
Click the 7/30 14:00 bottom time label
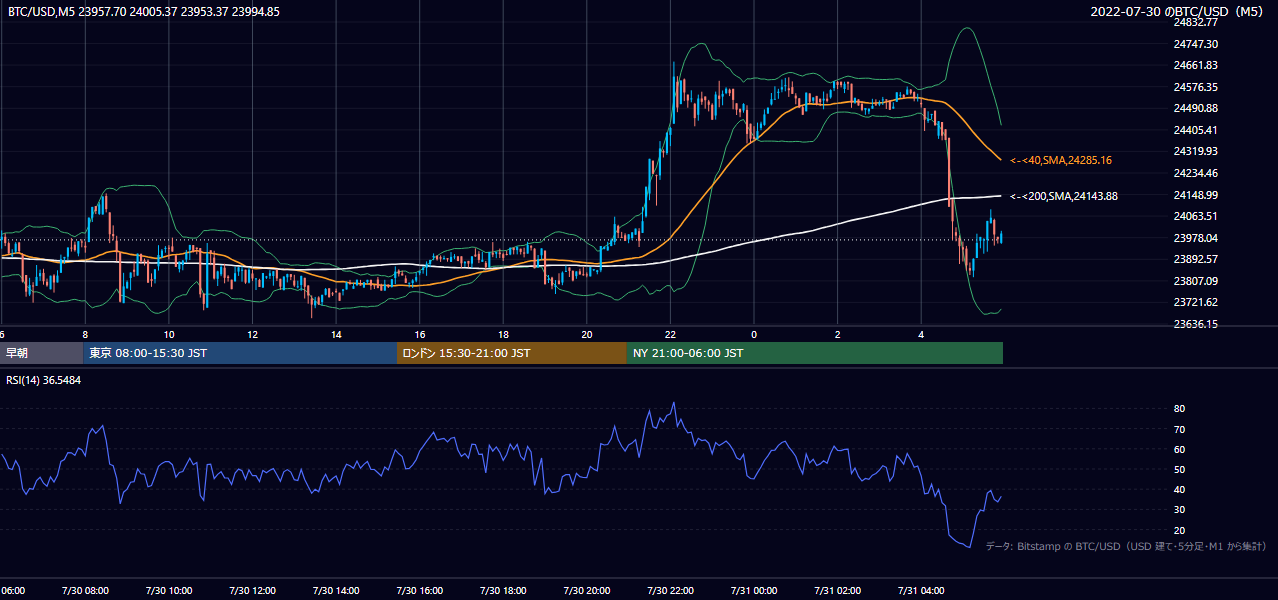pyautogui.click(x=336, y=591)
